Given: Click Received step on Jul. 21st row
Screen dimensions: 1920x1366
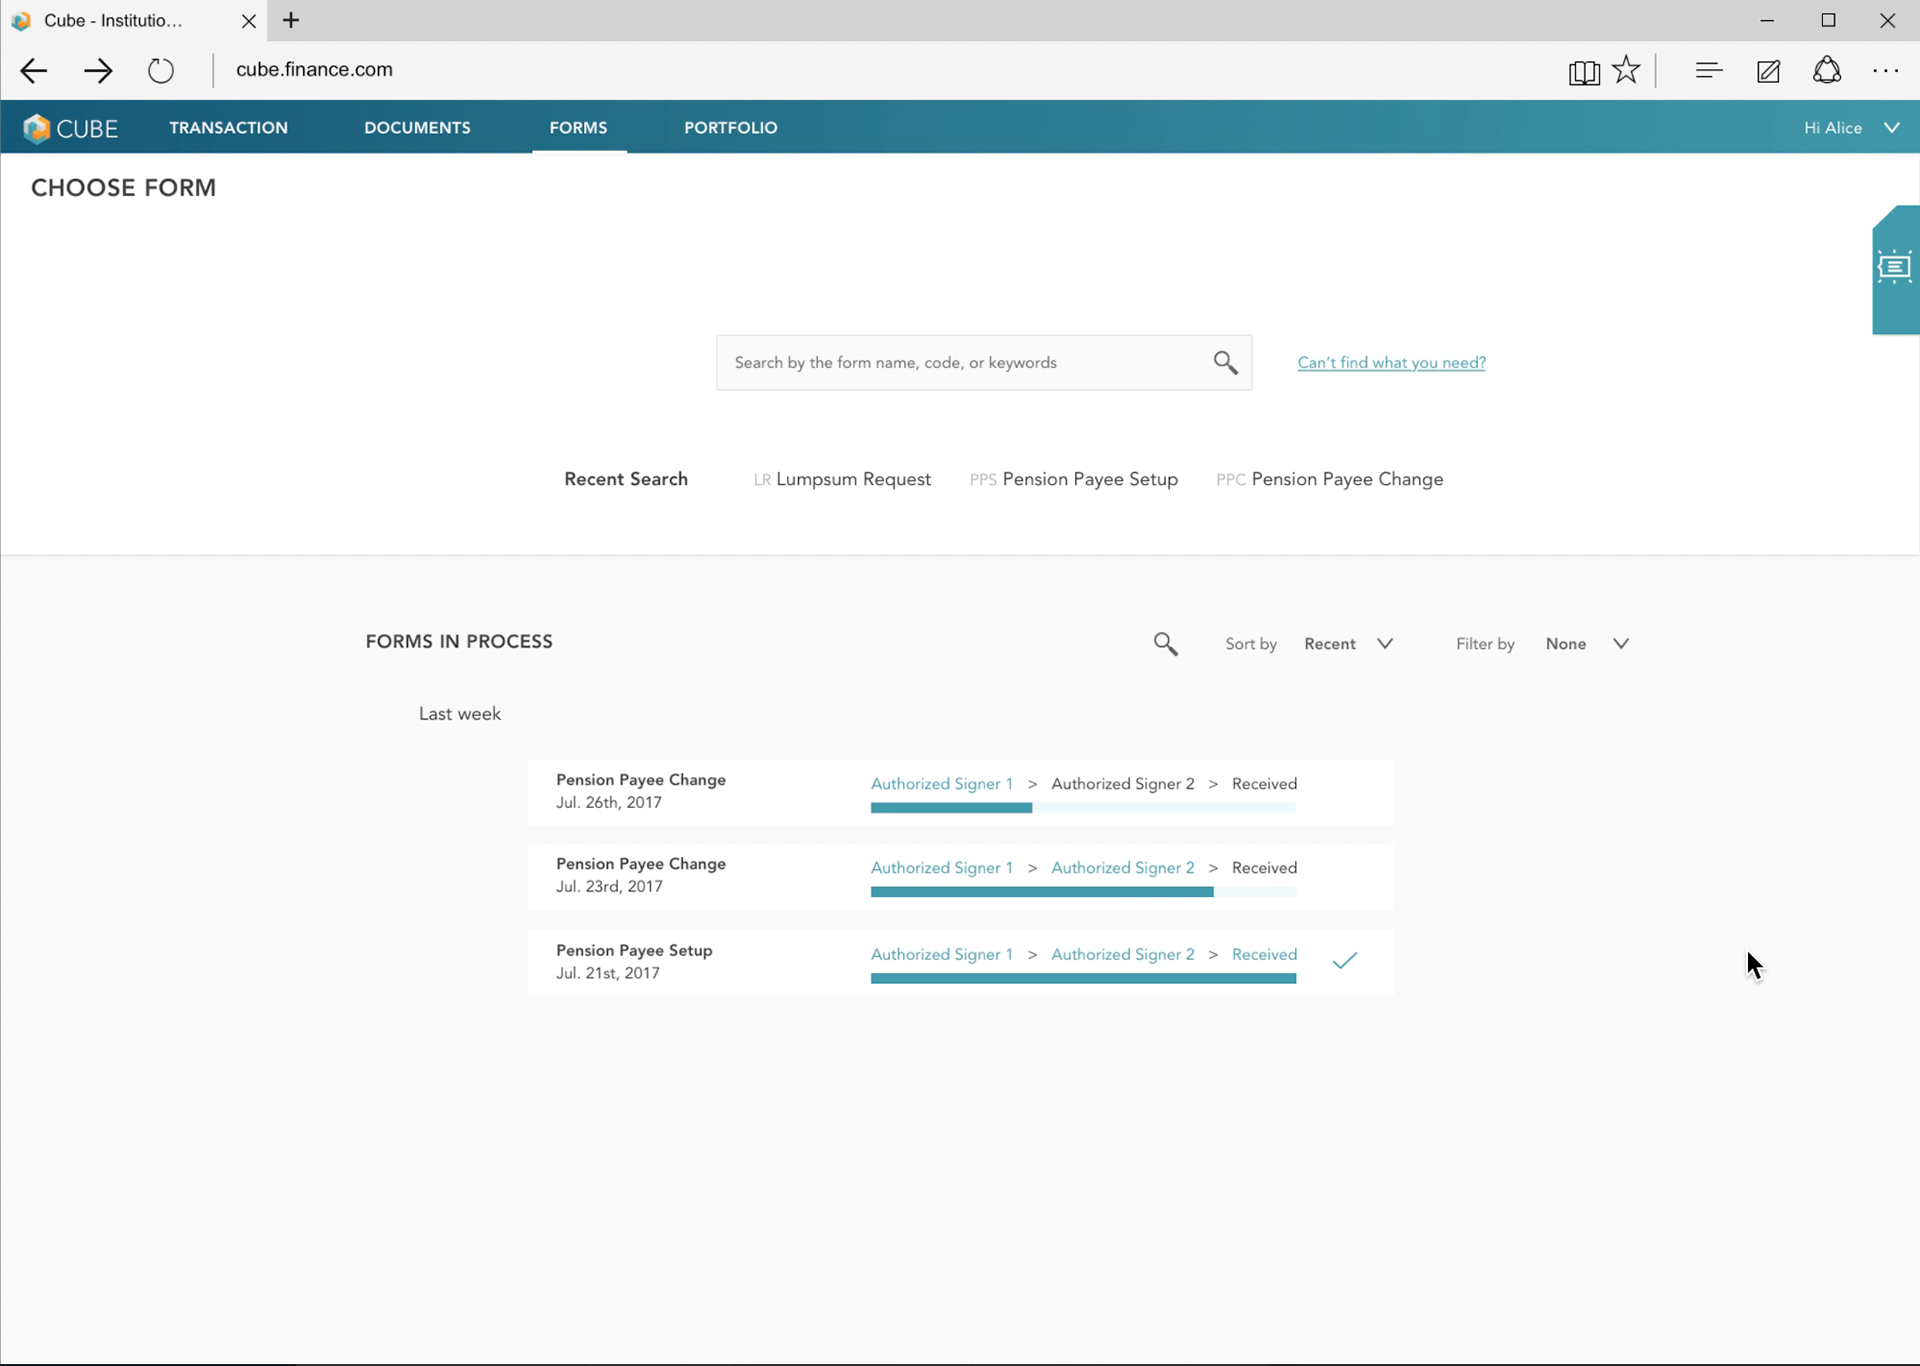Looking at the screenshot, I should (x=1264, y=955).
